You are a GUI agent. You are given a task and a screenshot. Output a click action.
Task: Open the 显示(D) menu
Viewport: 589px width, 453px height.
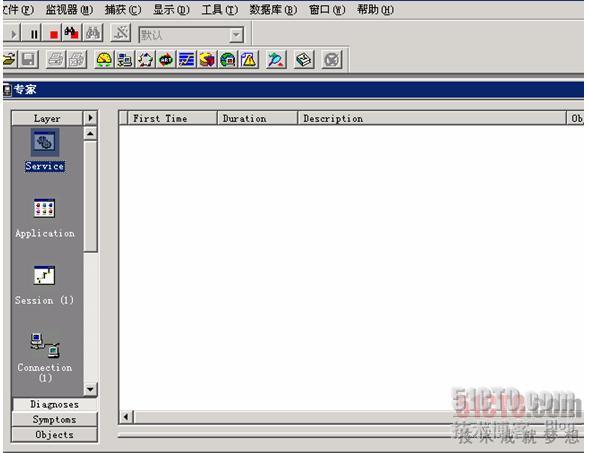point(171,9)
